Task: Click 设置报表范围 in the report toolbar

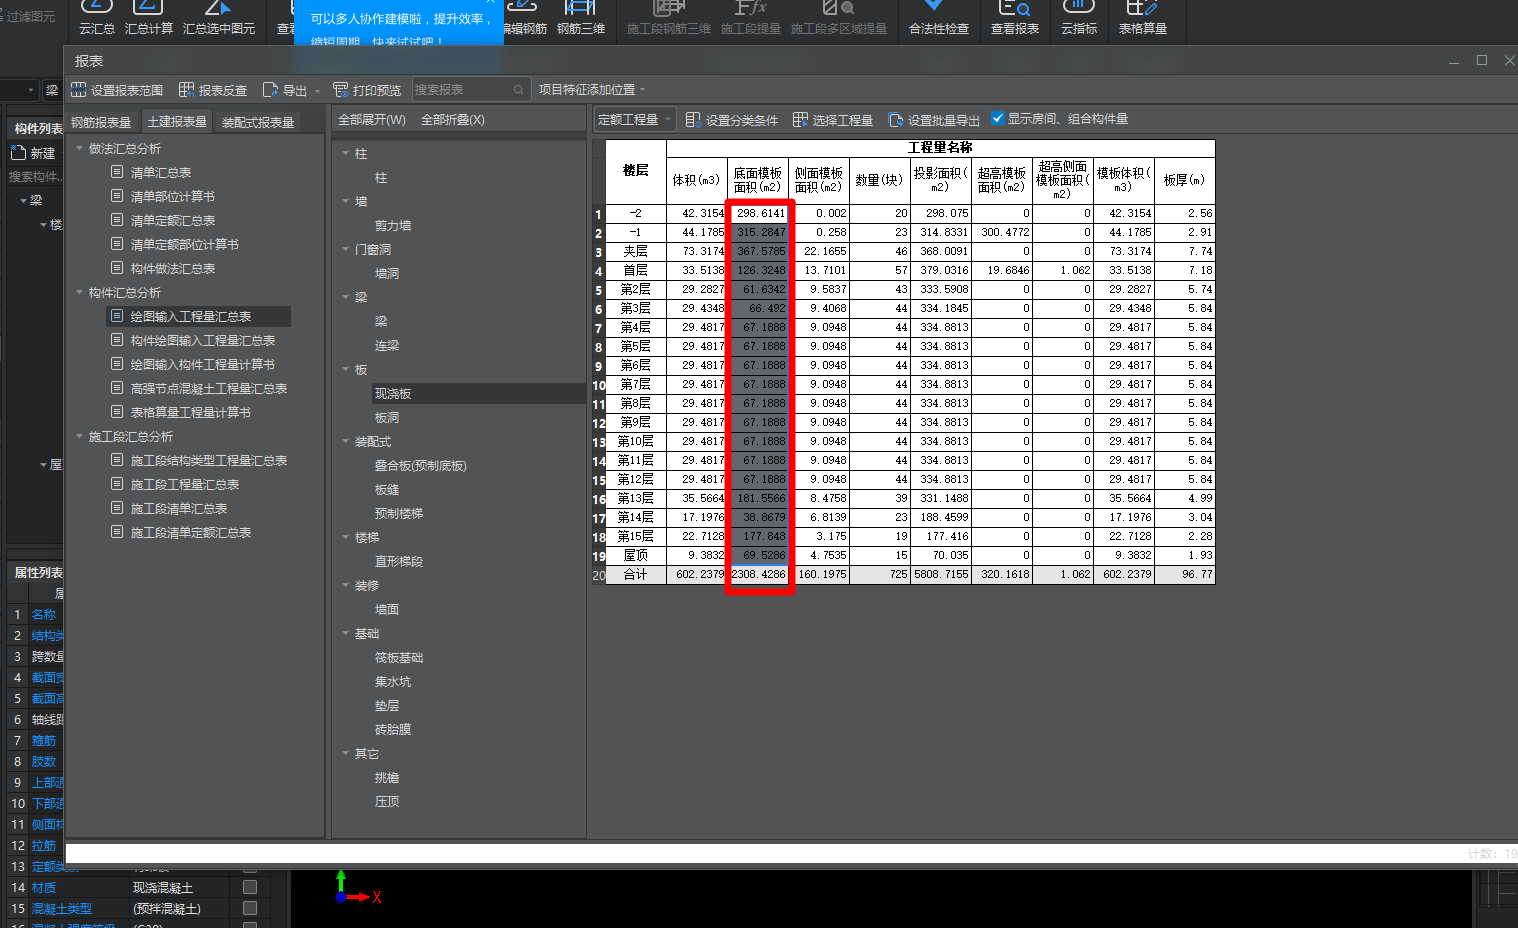Action: [117, 90]
